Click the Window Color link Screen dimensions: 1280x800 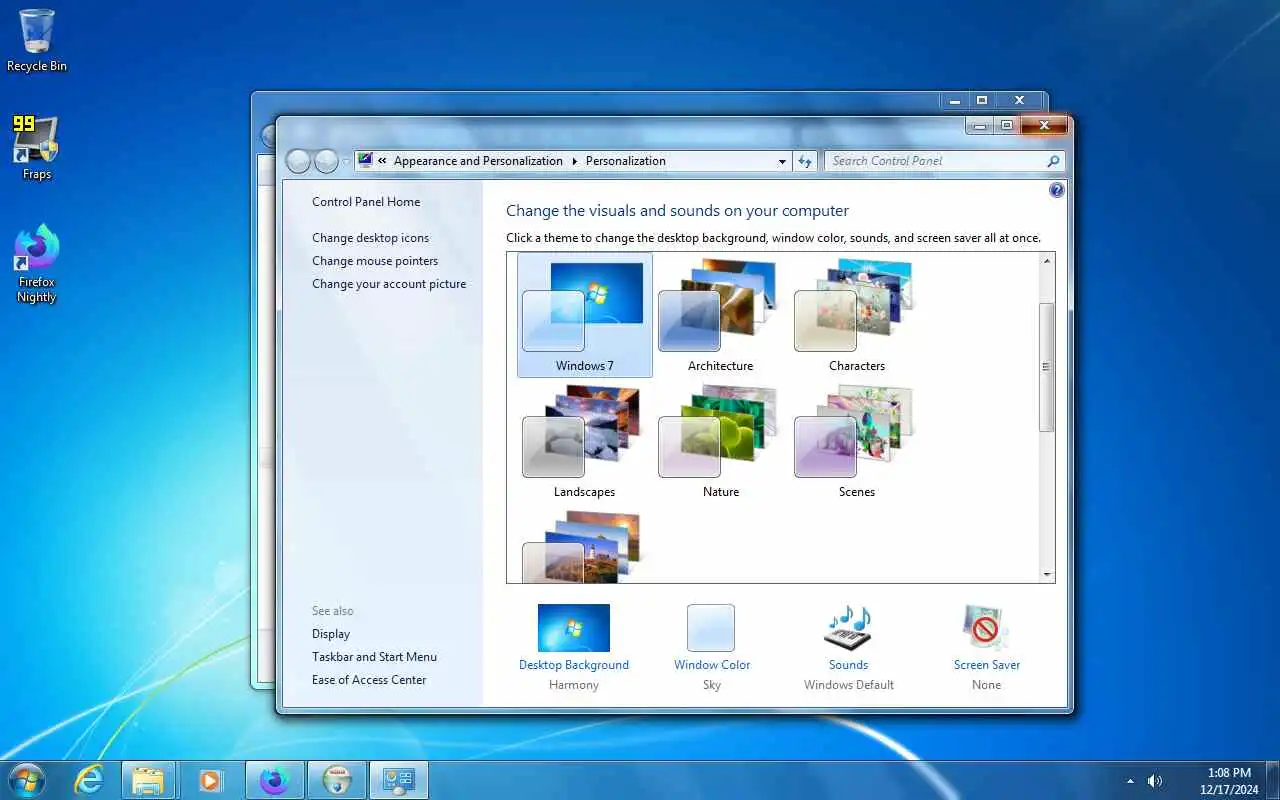coord(712,665)
